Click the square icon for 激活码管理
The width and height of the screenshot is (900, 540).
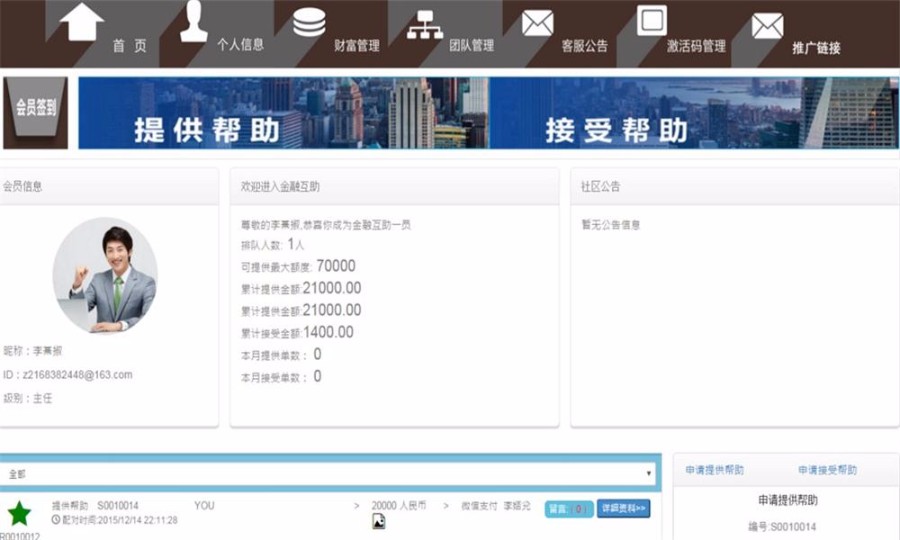click(652, 21)
